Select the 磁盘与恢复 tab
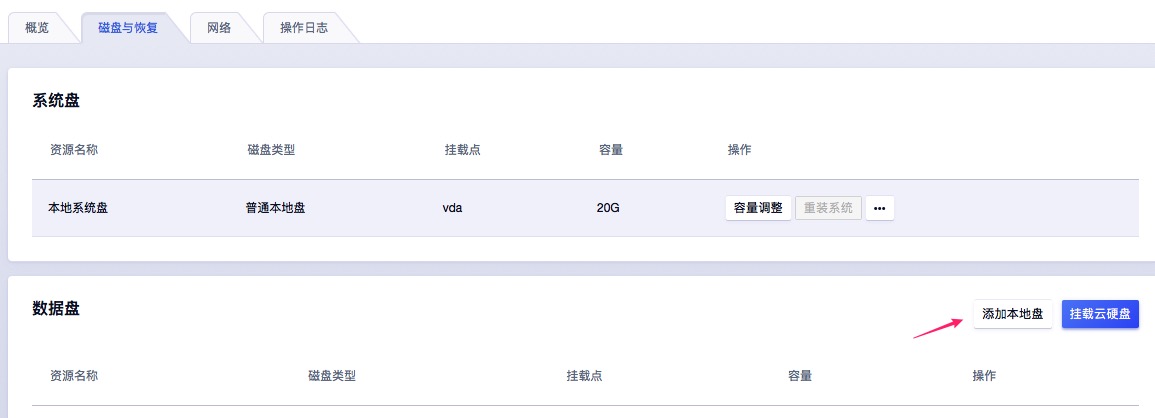 point(127,27)
